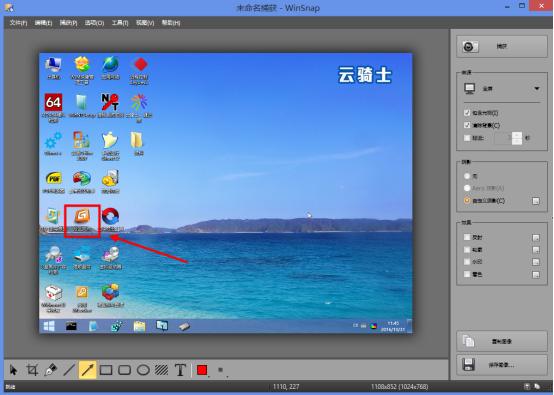Select the Rectangle shape tool
Image resolution: width=554 pixels, height=395 pixels.
tap(106, 370)
